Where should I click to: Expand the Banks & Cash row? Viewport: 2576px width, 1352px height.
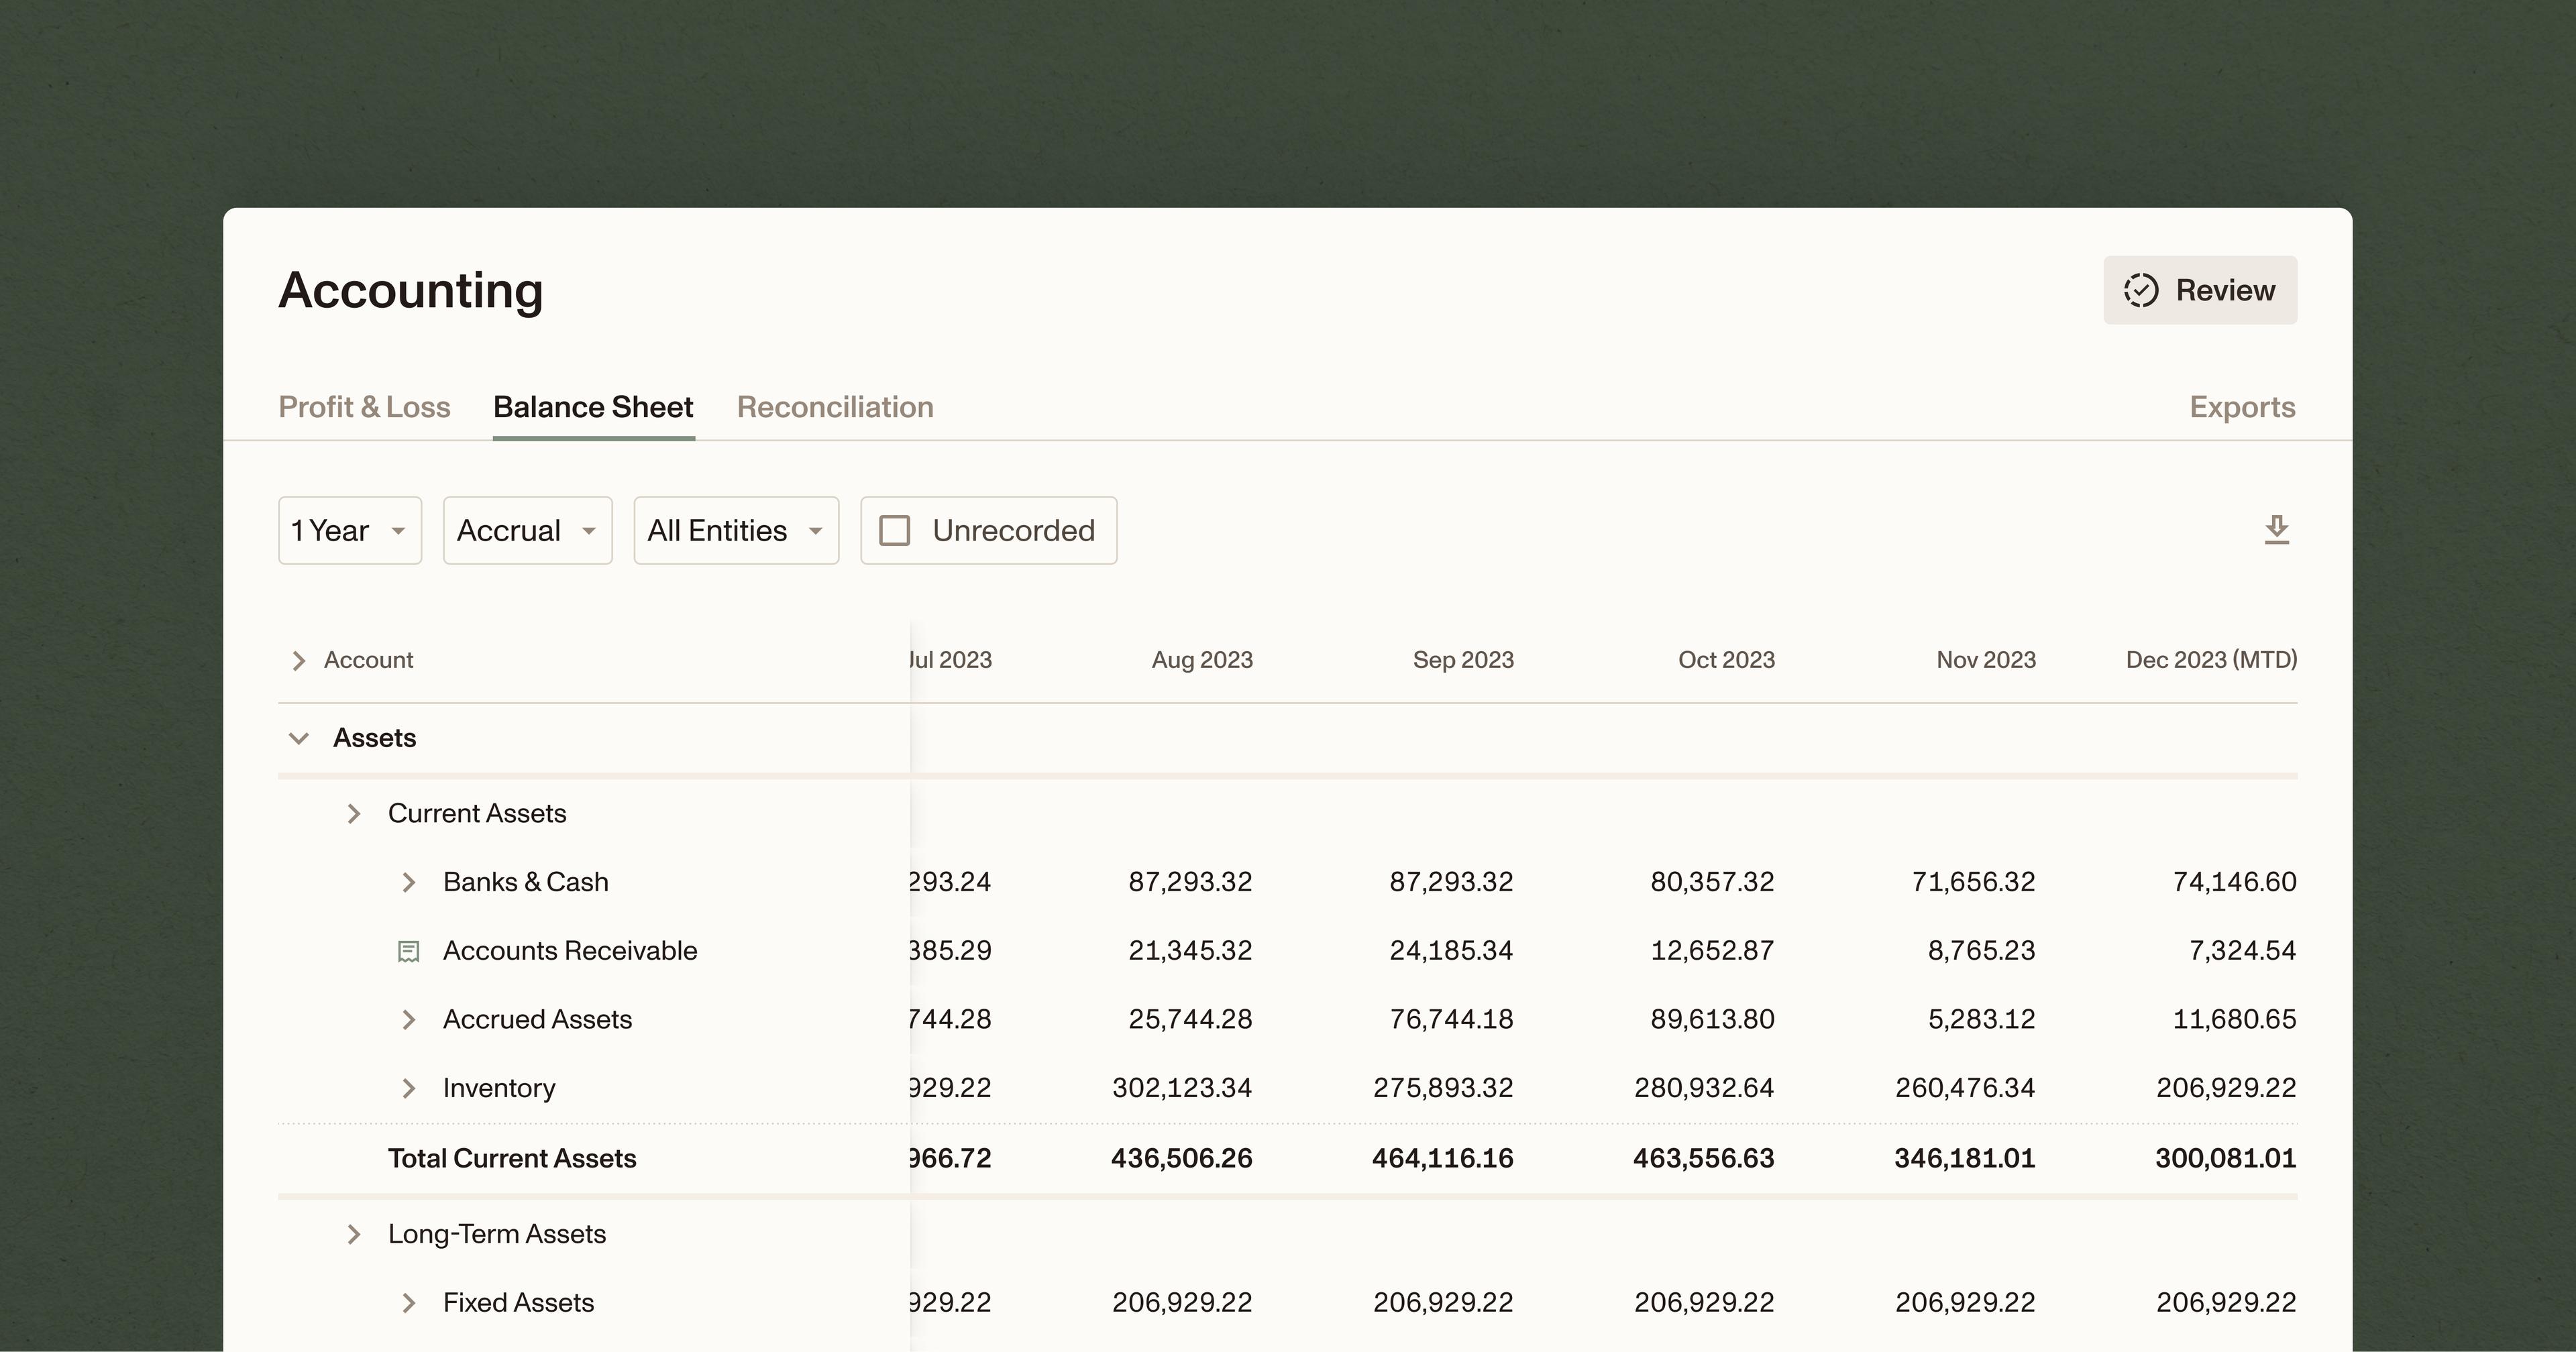408,882
